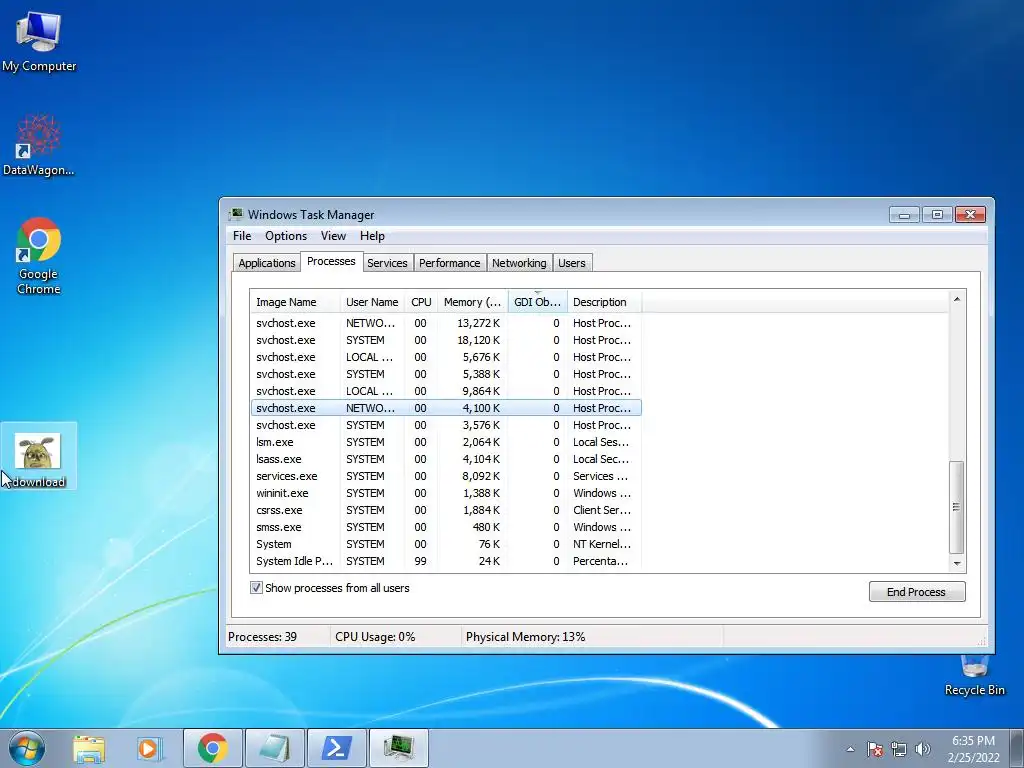Screen dimensions: 1024x768
Task: Open Windows Explorer from the taskbar
Action: point(88,749)
